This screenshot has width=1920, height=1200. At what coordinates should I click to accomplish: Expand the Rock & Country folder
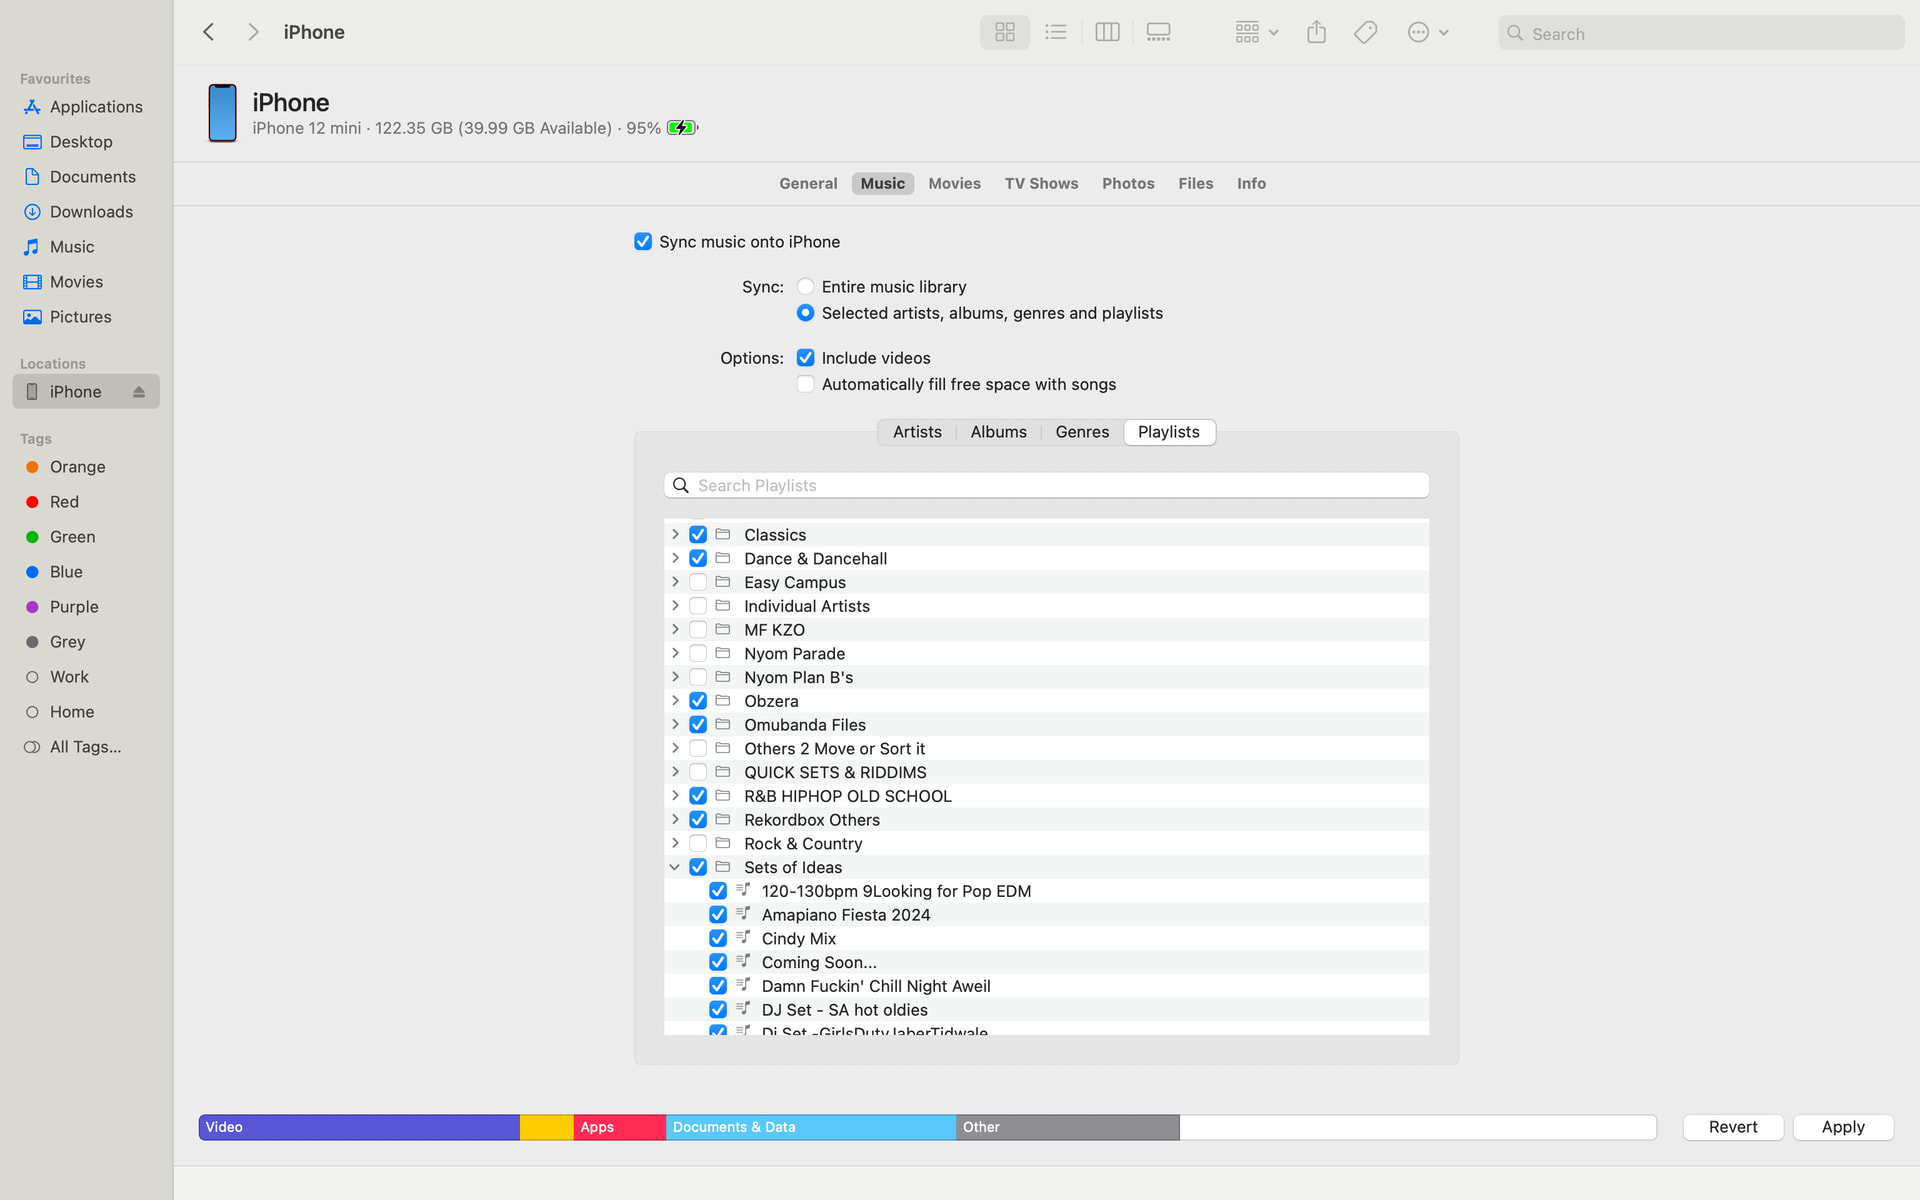tap(675, 843)
